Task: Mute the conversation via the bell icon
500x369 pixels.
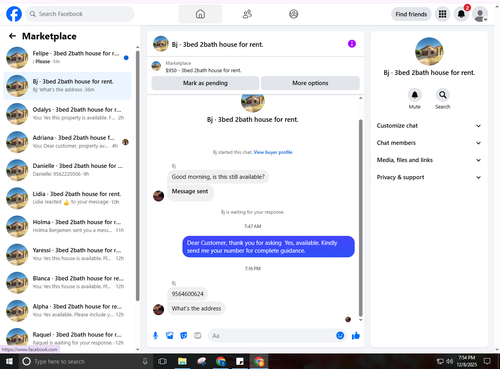Action: click(x=415, y=95)
